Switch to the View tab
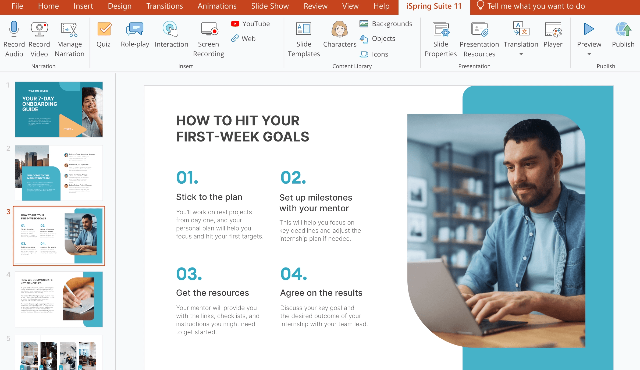This screenshot has width=640, height=370. (x=350, y=6)
